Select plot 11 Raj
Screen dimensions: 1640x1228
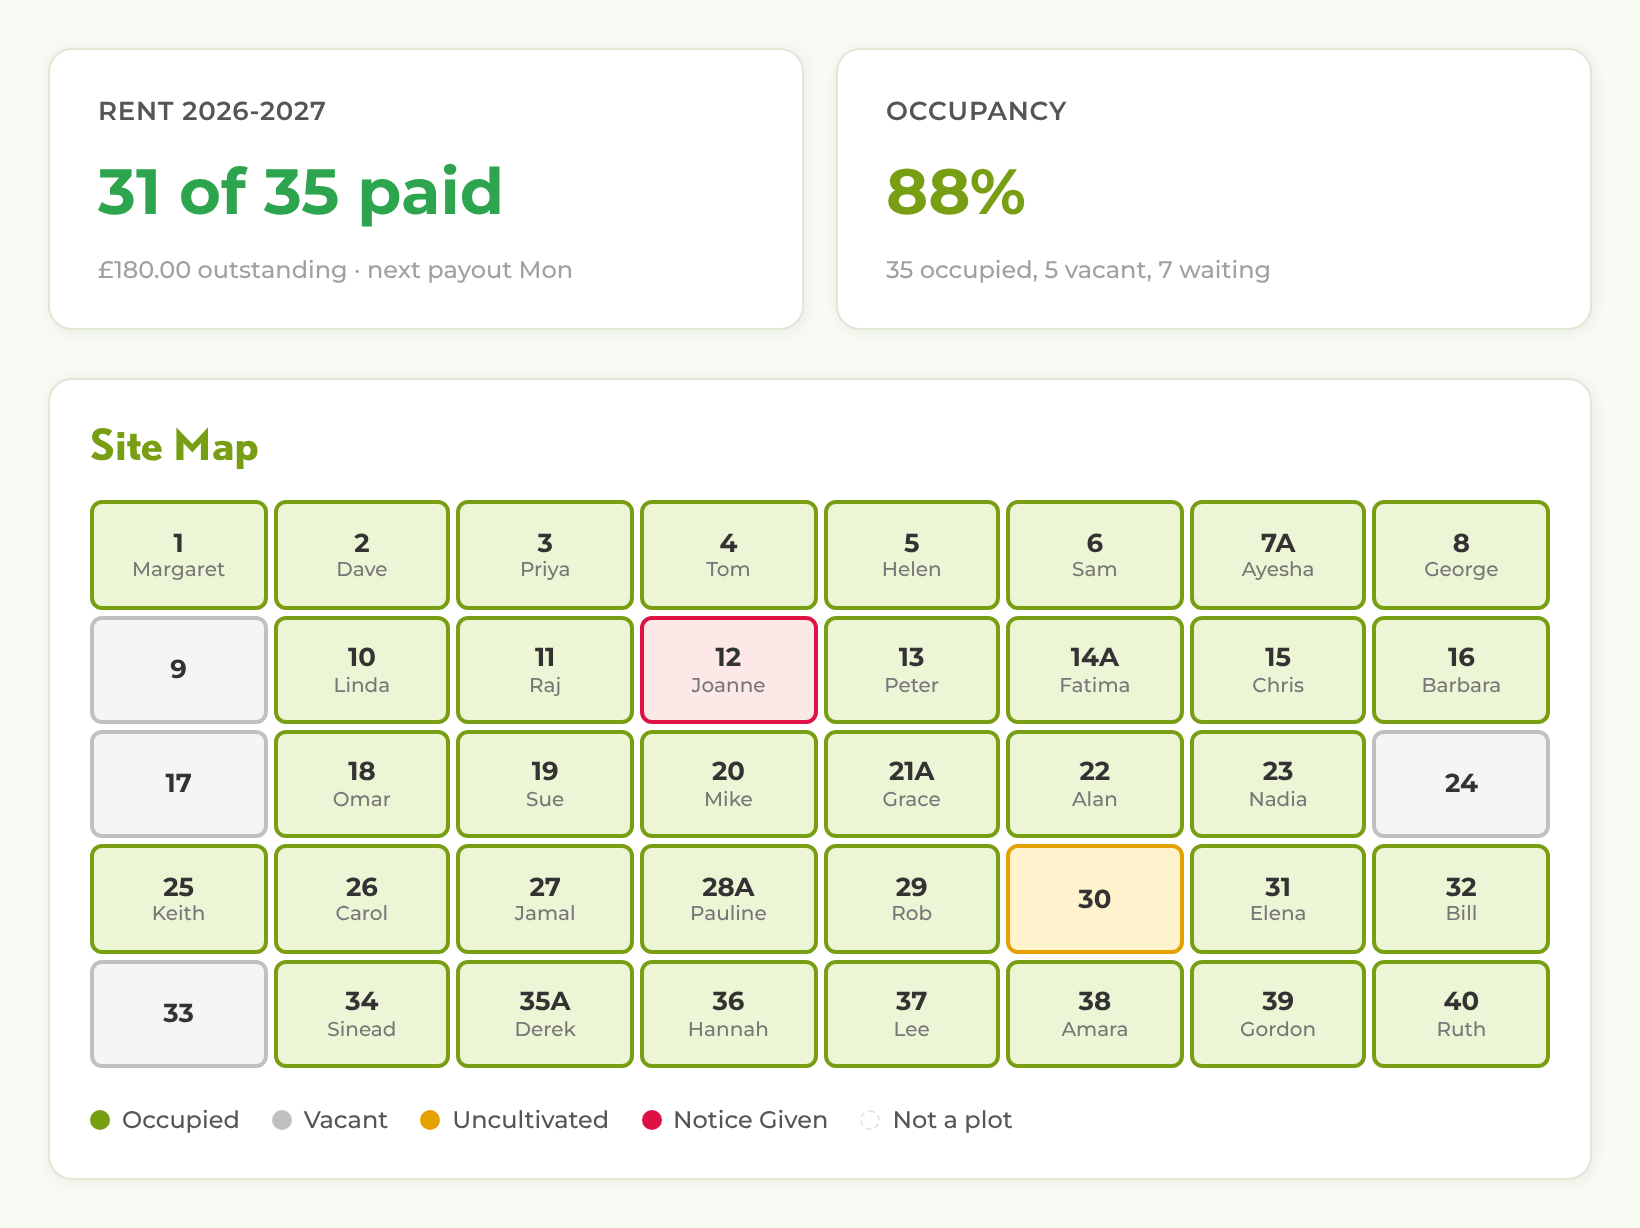pyautogui.click(x=545, y=670)
